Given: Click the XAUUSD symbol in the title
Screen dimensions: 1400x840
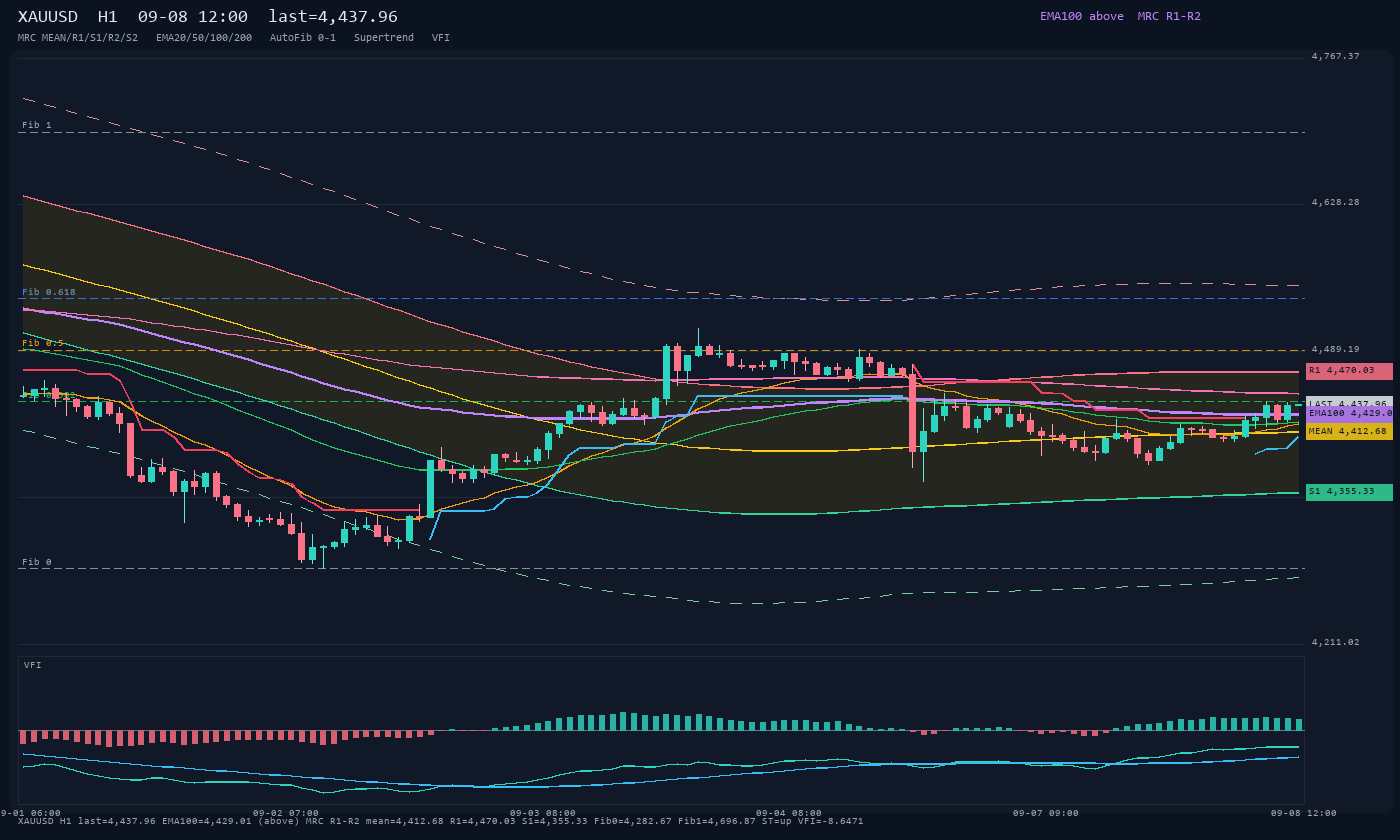Looking at the screenshot, I should (x=48, y=17).
